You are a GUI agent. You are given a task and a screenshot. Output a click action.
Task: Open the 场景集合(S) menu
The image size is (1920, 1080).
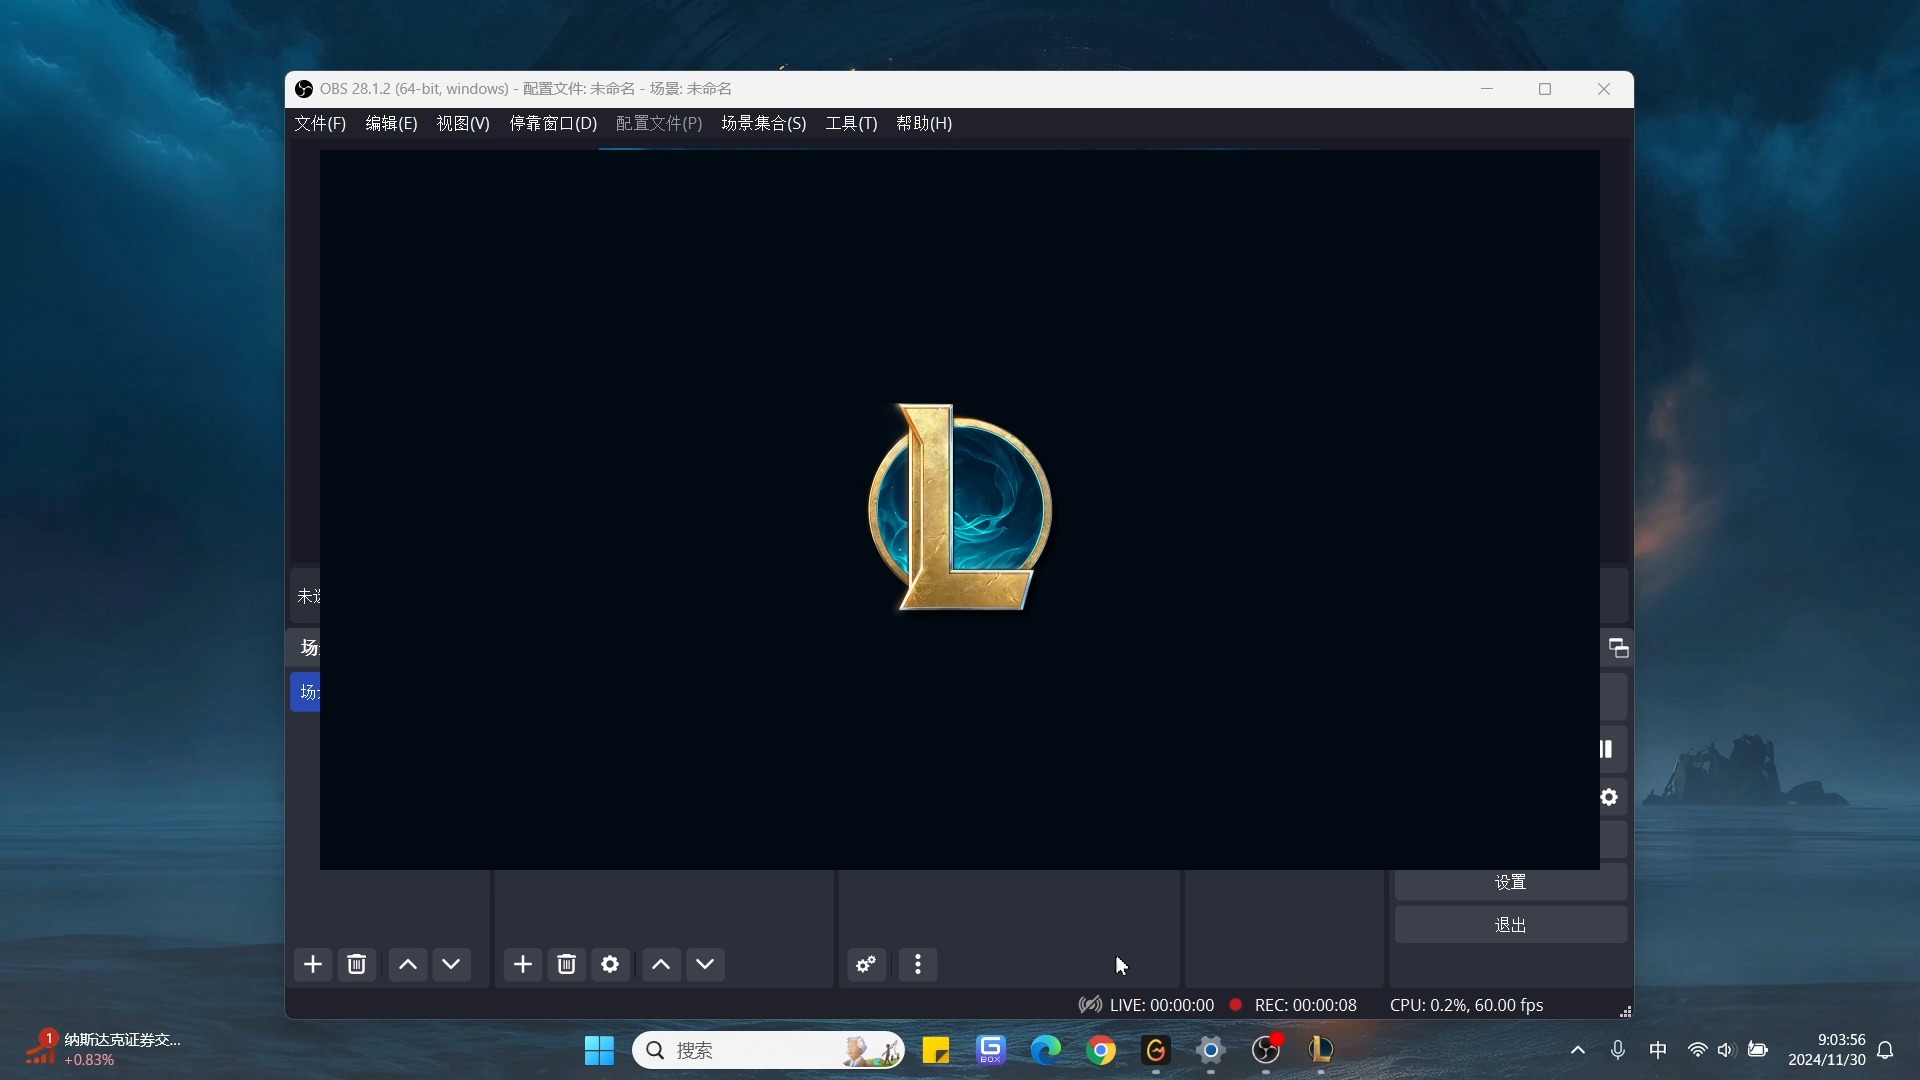pos(764,123)
